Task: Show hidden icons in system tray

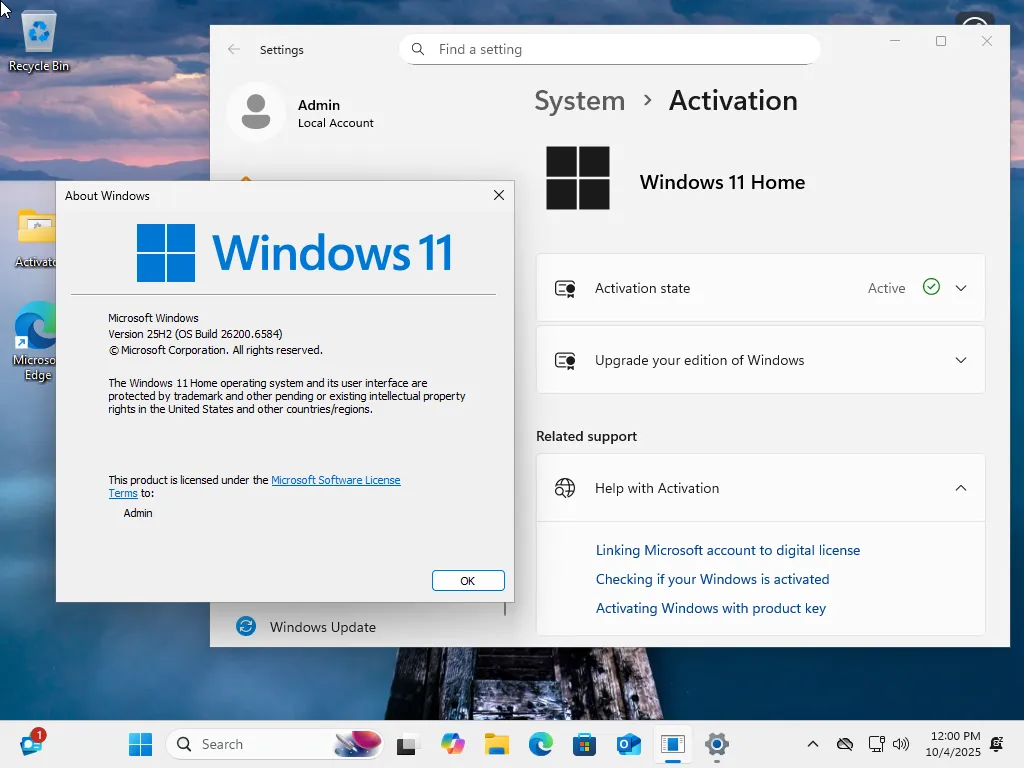Action: pyautogui.click(x=813, y=744)
